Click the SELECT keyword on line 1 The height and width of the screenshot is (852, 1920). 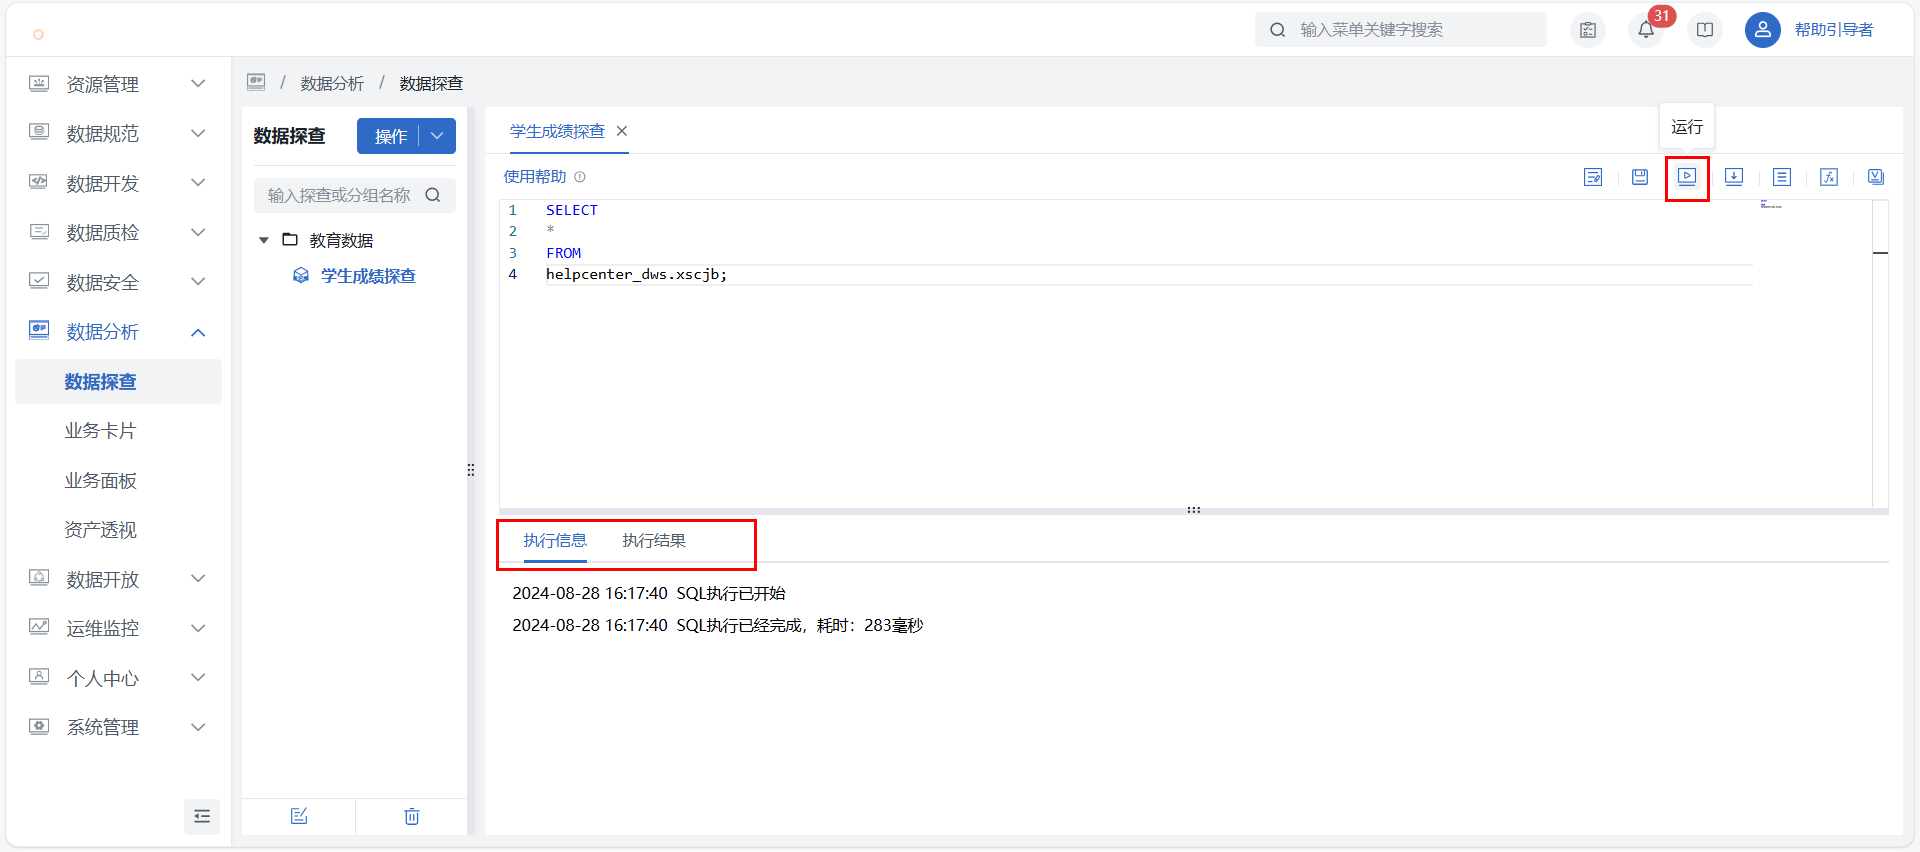tap(572, 210)
